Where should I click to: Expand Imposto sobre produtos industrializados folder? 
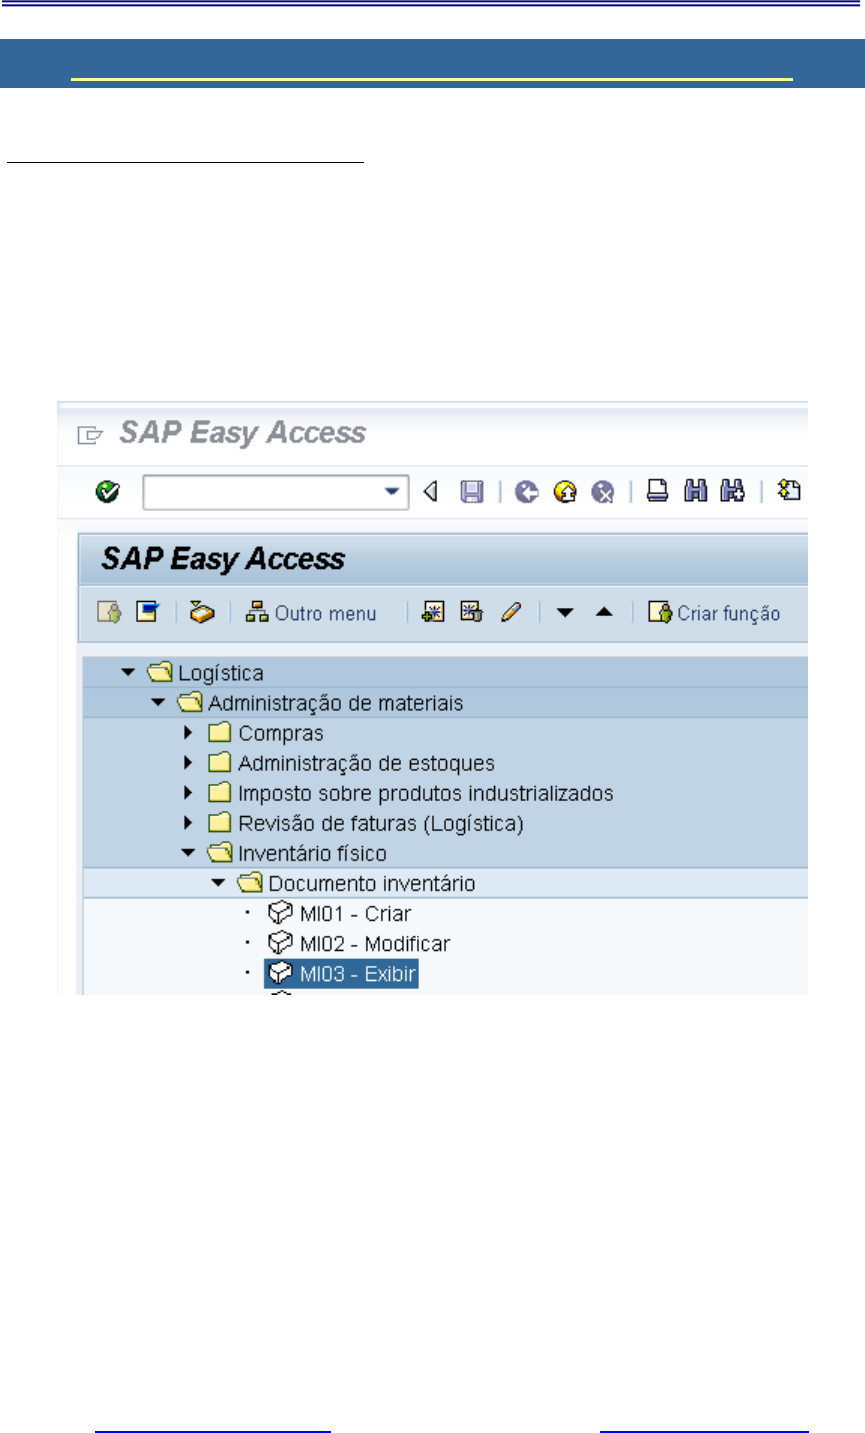[188, 793]
